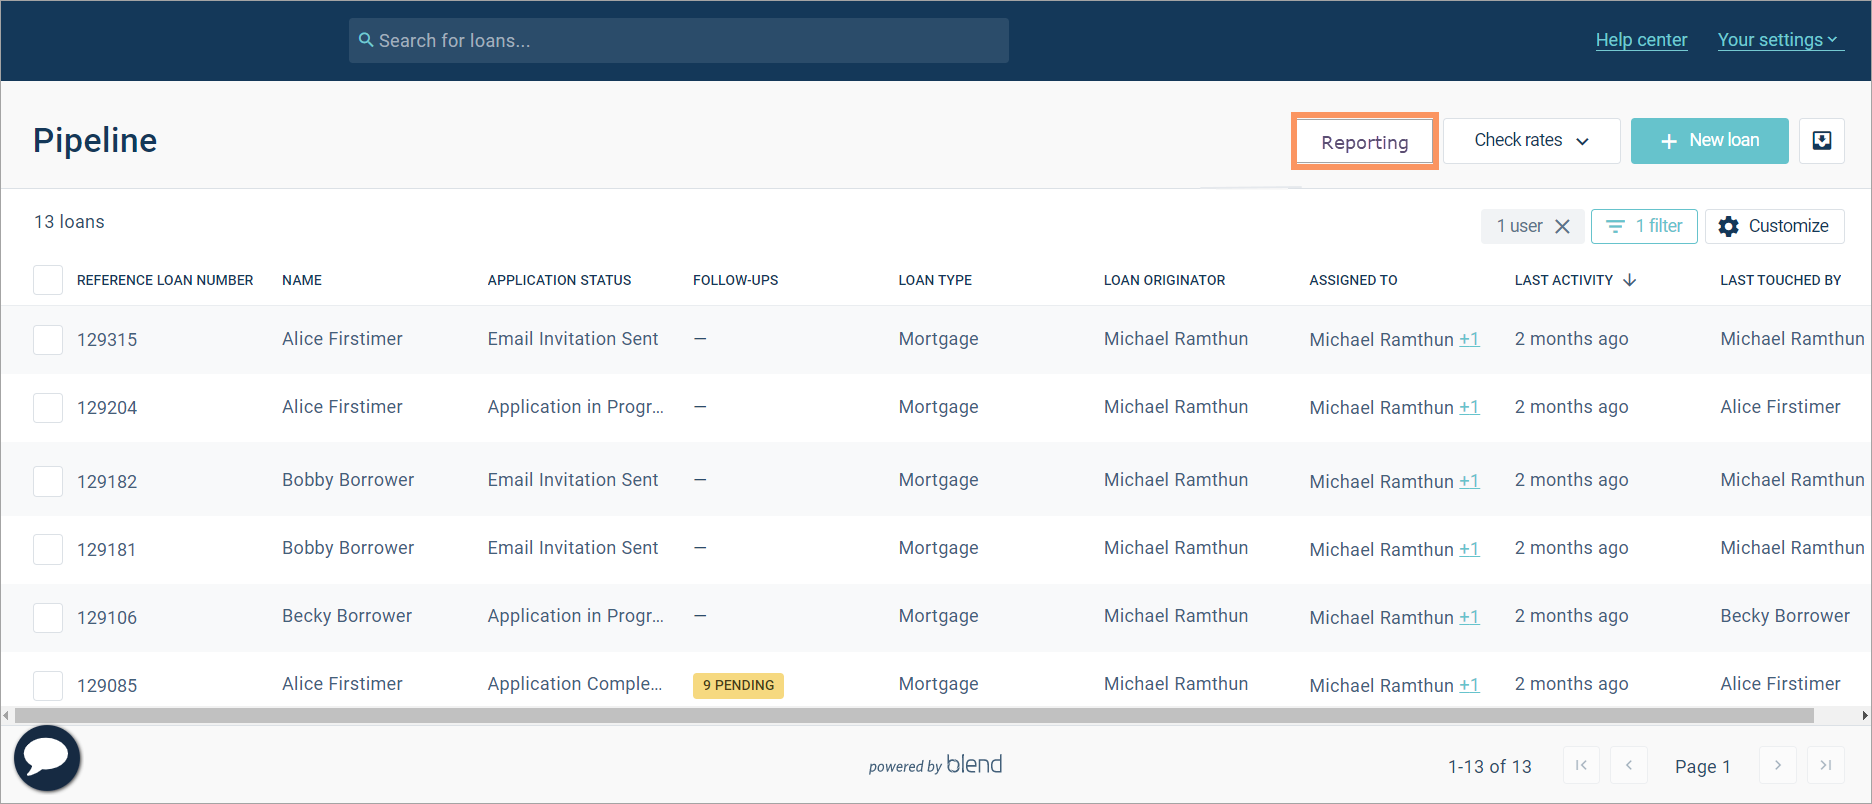Go to last page arrow
Viewport: 1872px width, 804px height.
1825,765
